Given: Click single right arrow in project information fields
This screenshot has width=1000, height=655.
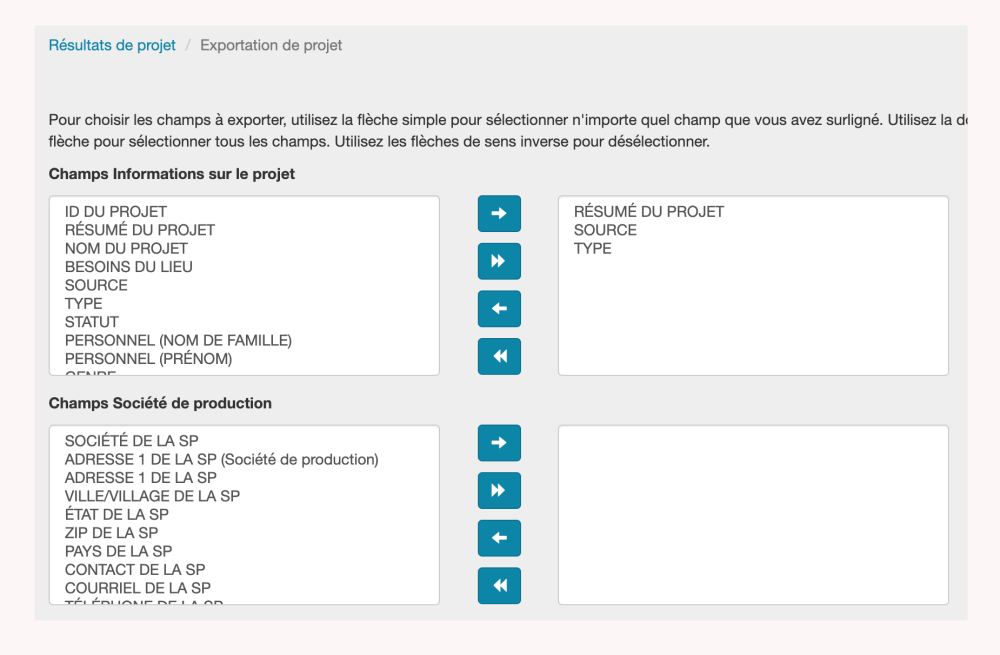Looking at the screenshot, I should point(499,213).
